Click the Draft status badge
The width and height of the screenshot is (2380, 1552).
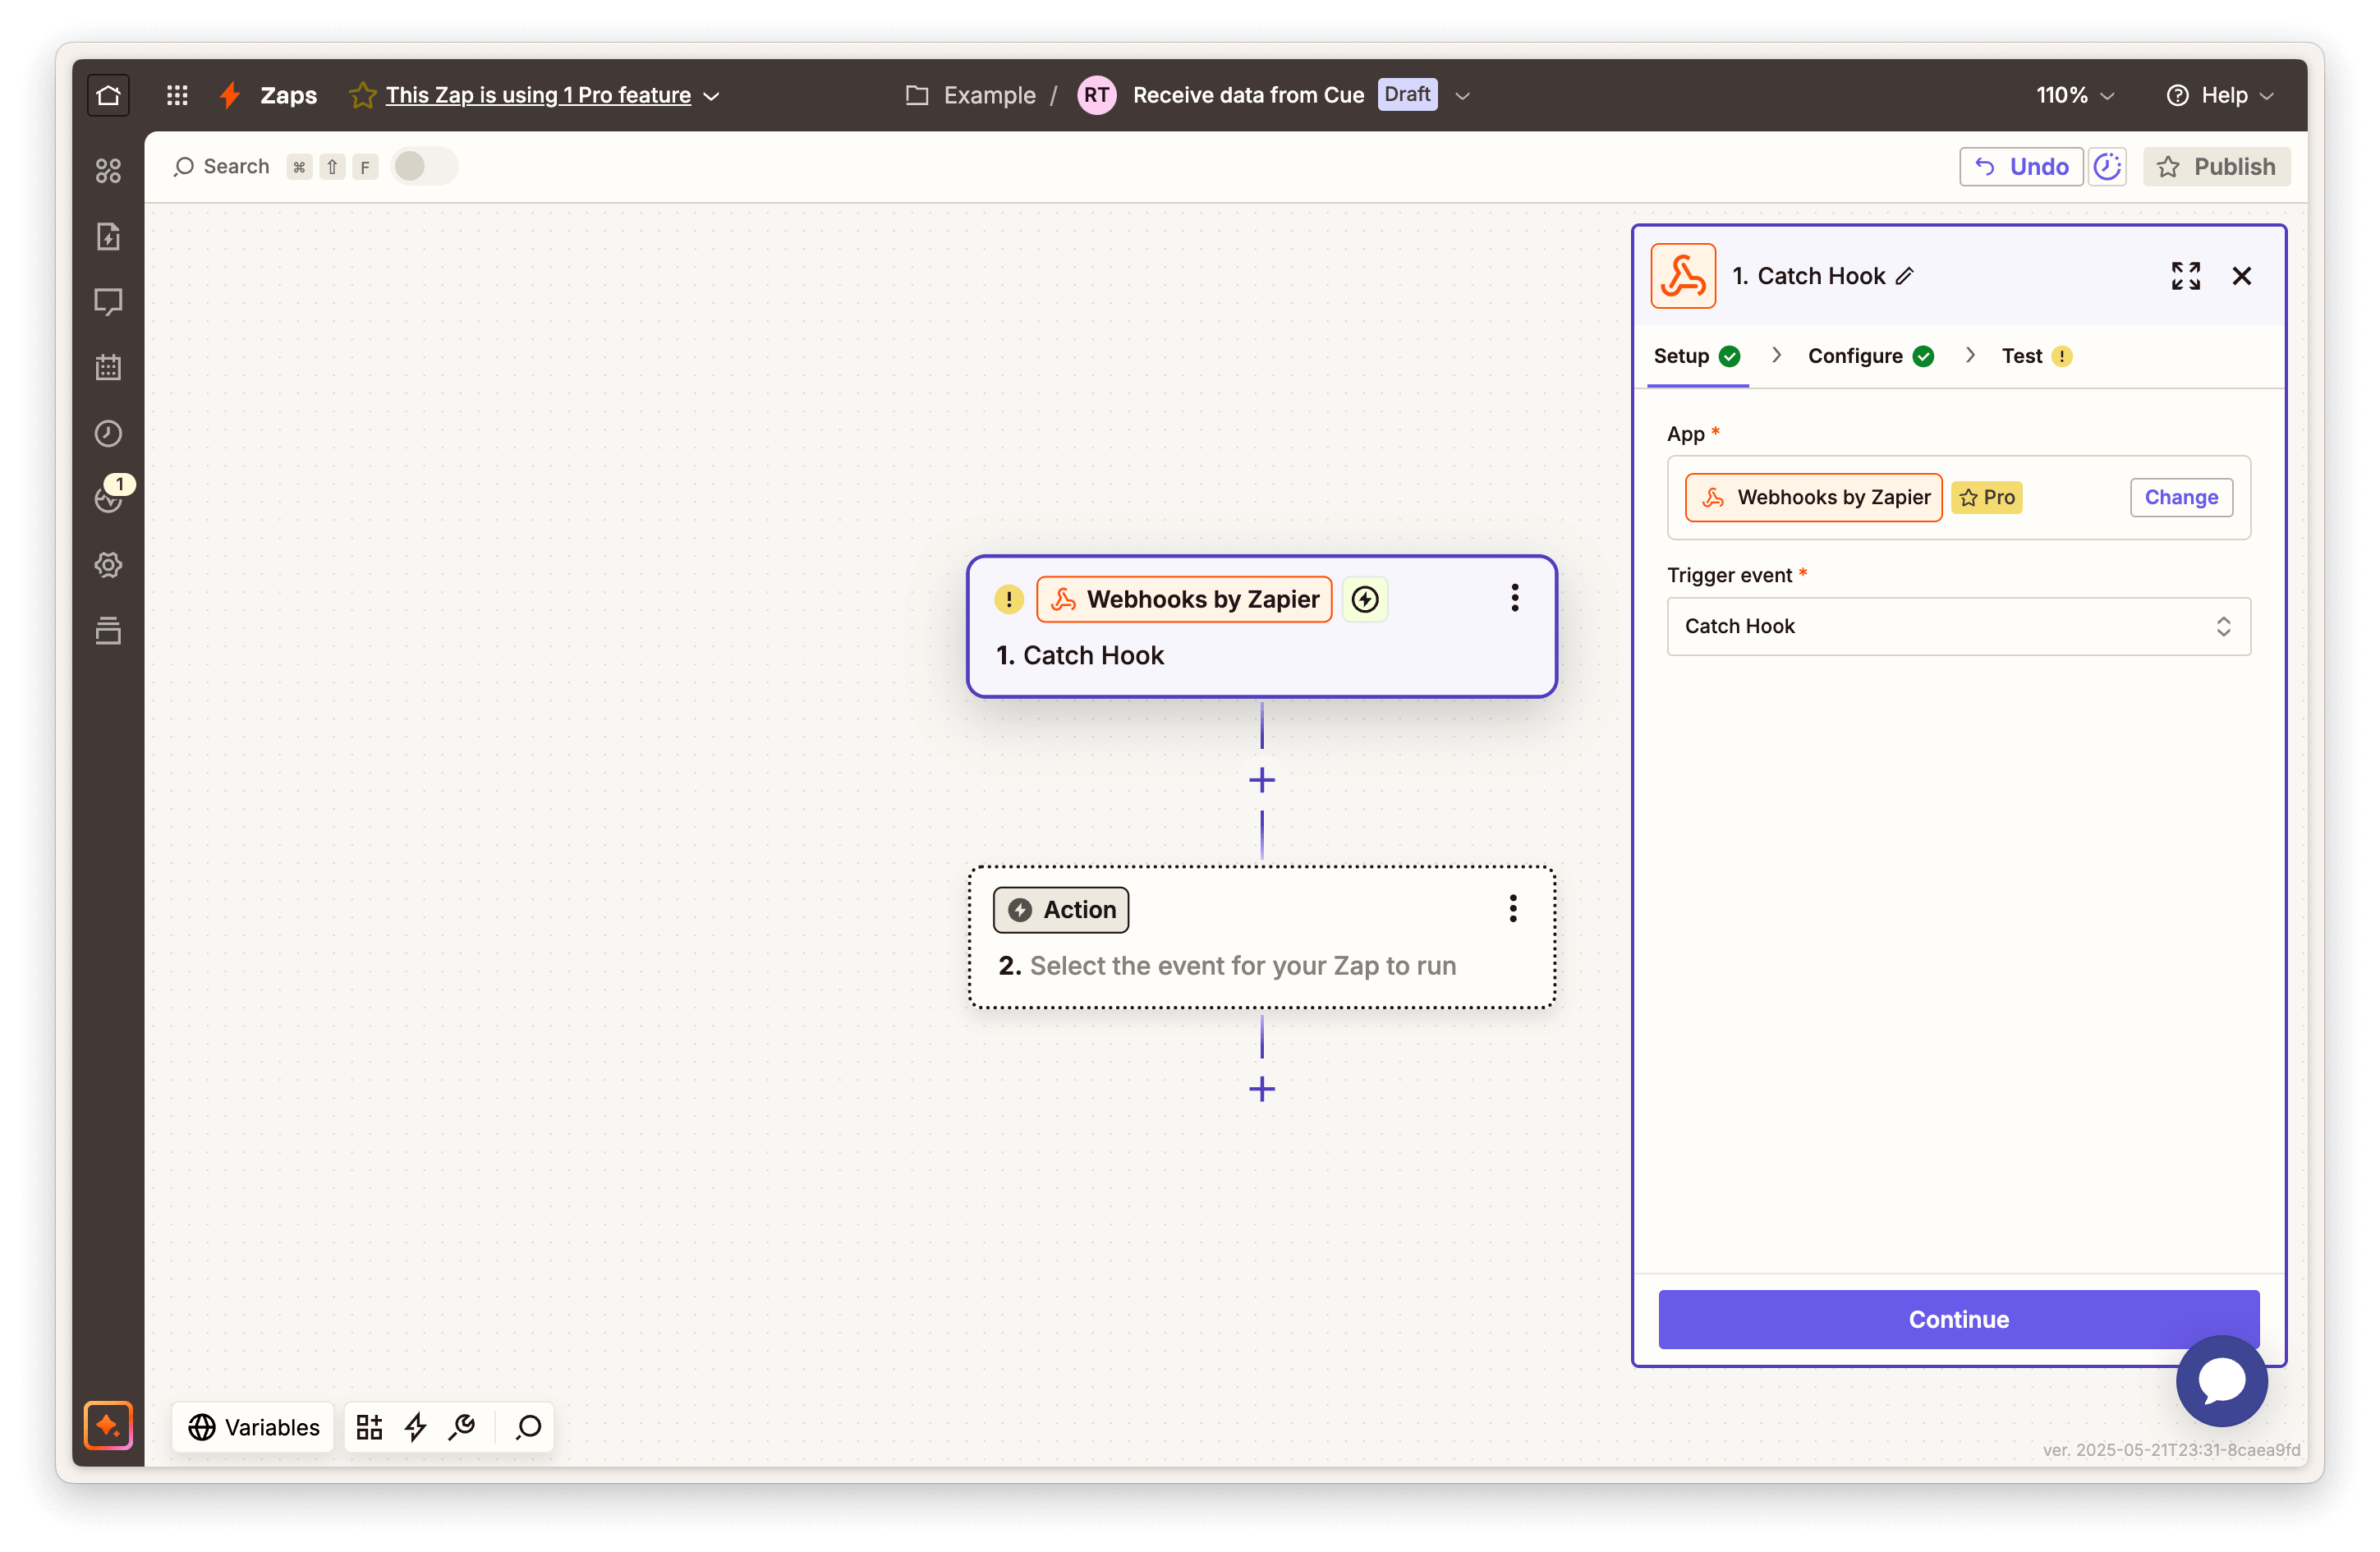1406,95
